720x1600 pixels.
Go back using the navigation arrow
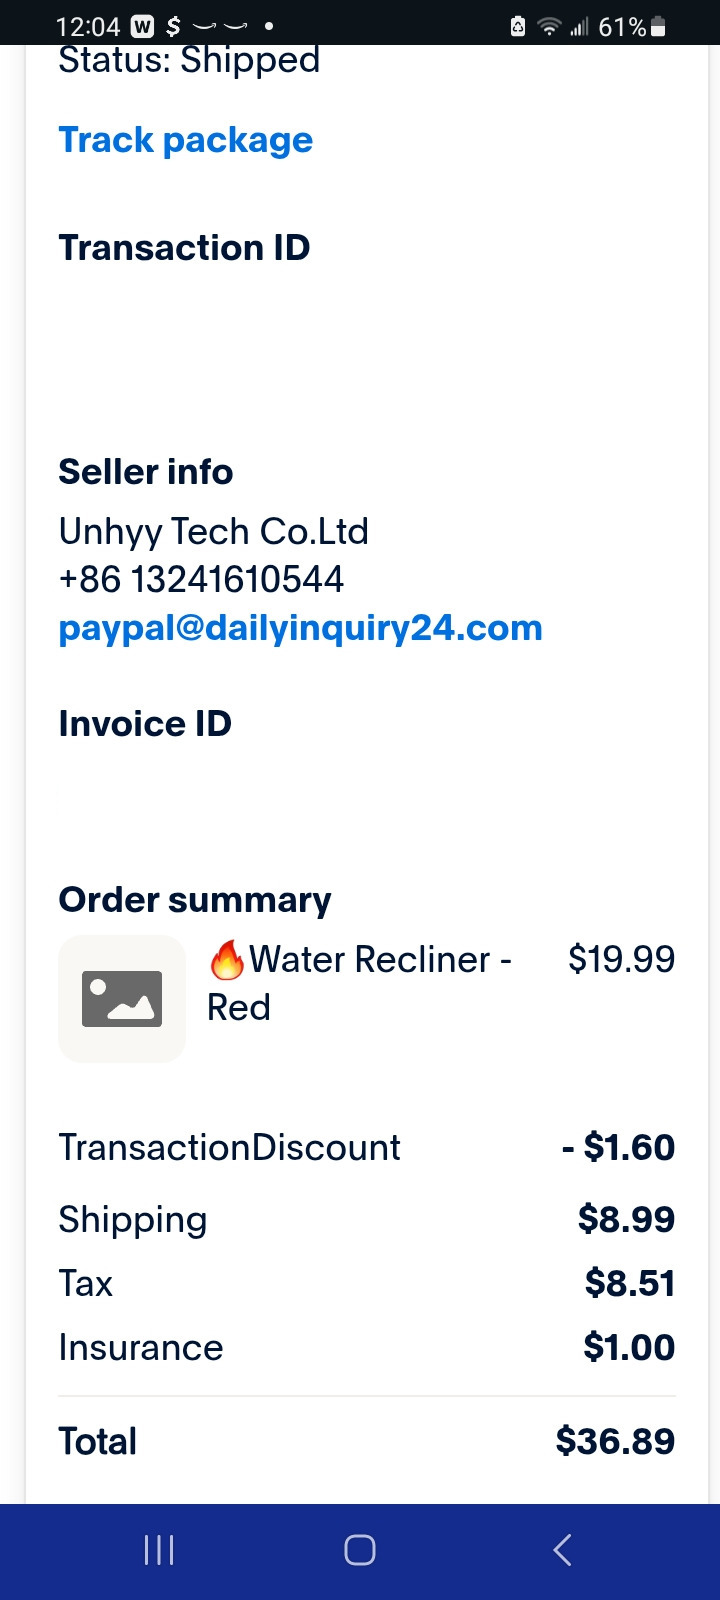point(562,1550)
